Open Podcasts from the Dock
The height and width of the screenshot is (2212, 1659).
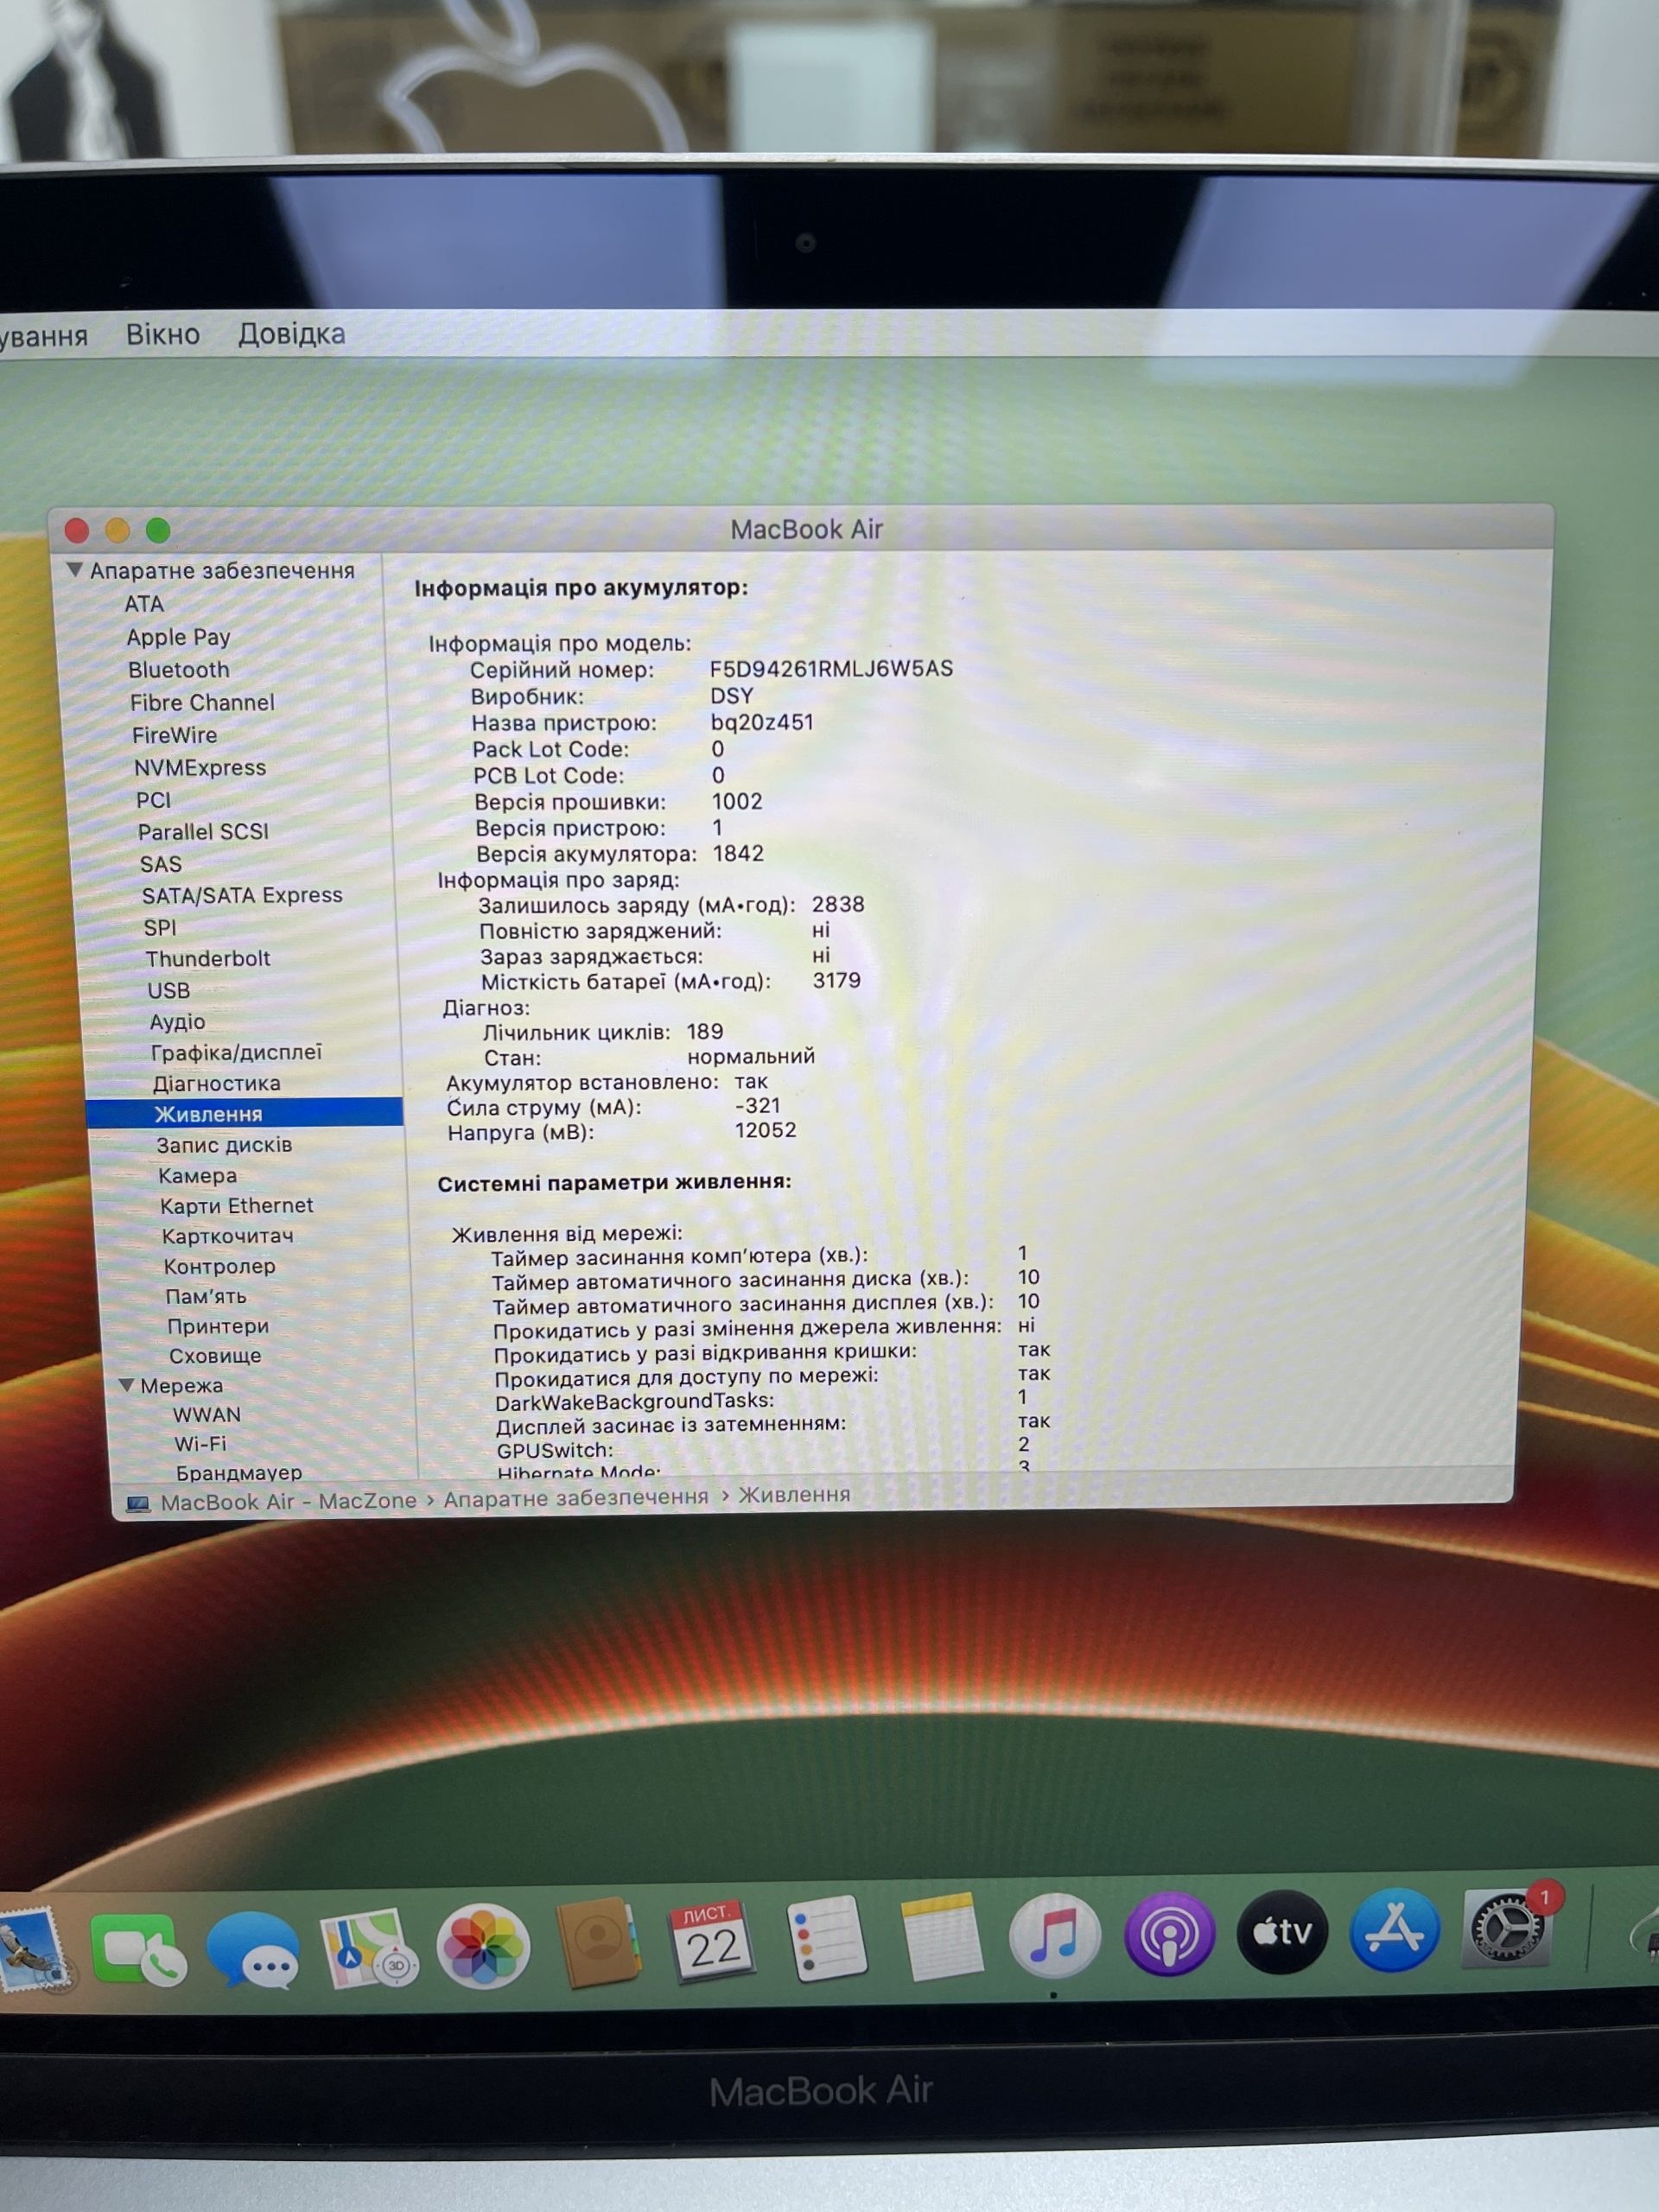(1169, 1934)
